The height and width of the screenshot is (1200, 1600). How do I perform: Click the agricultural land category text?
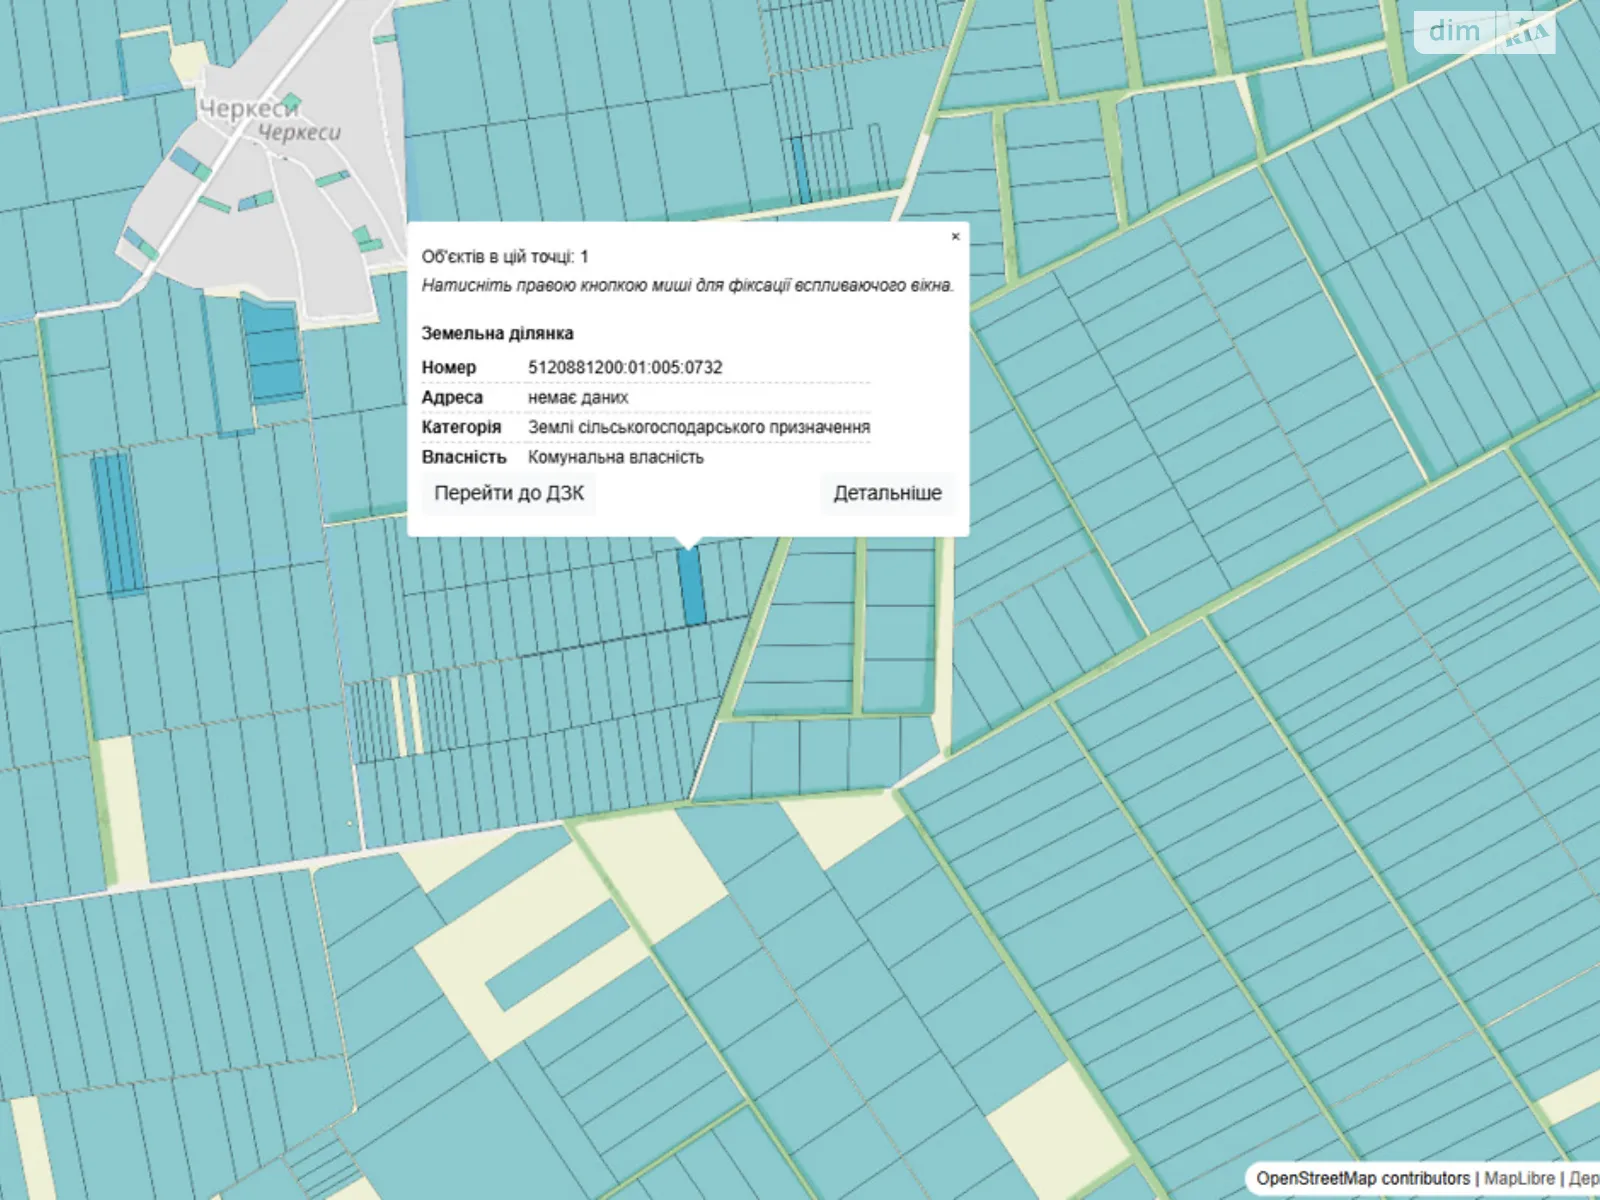[699, 427]
